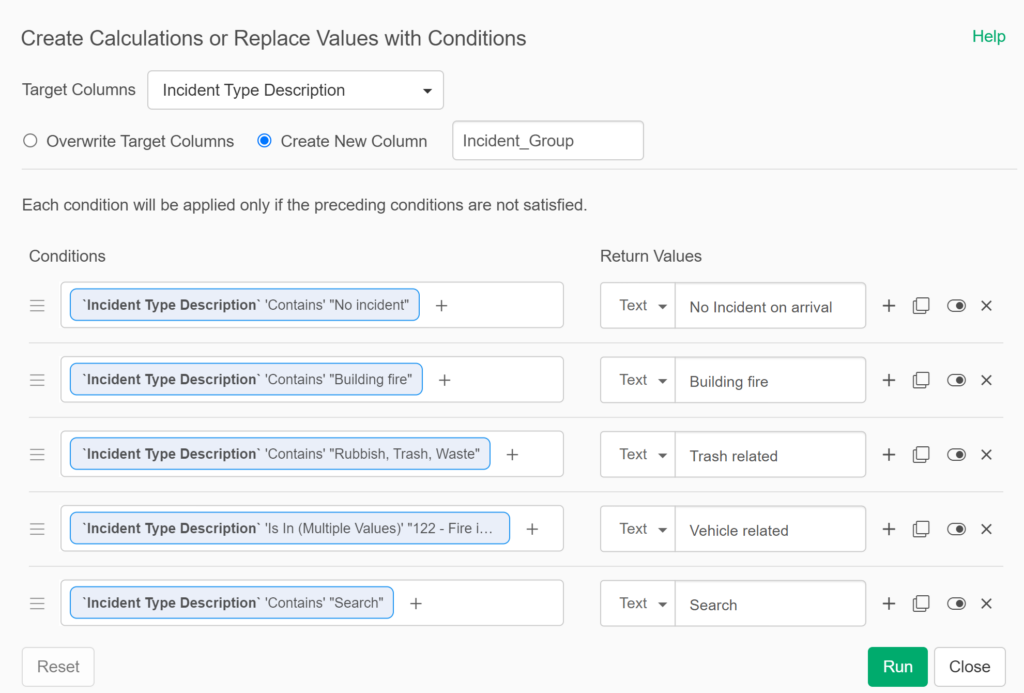1024x693 pixels.
Task: Toggle the Building fire condition on or off
Action: tap(956, 380)
